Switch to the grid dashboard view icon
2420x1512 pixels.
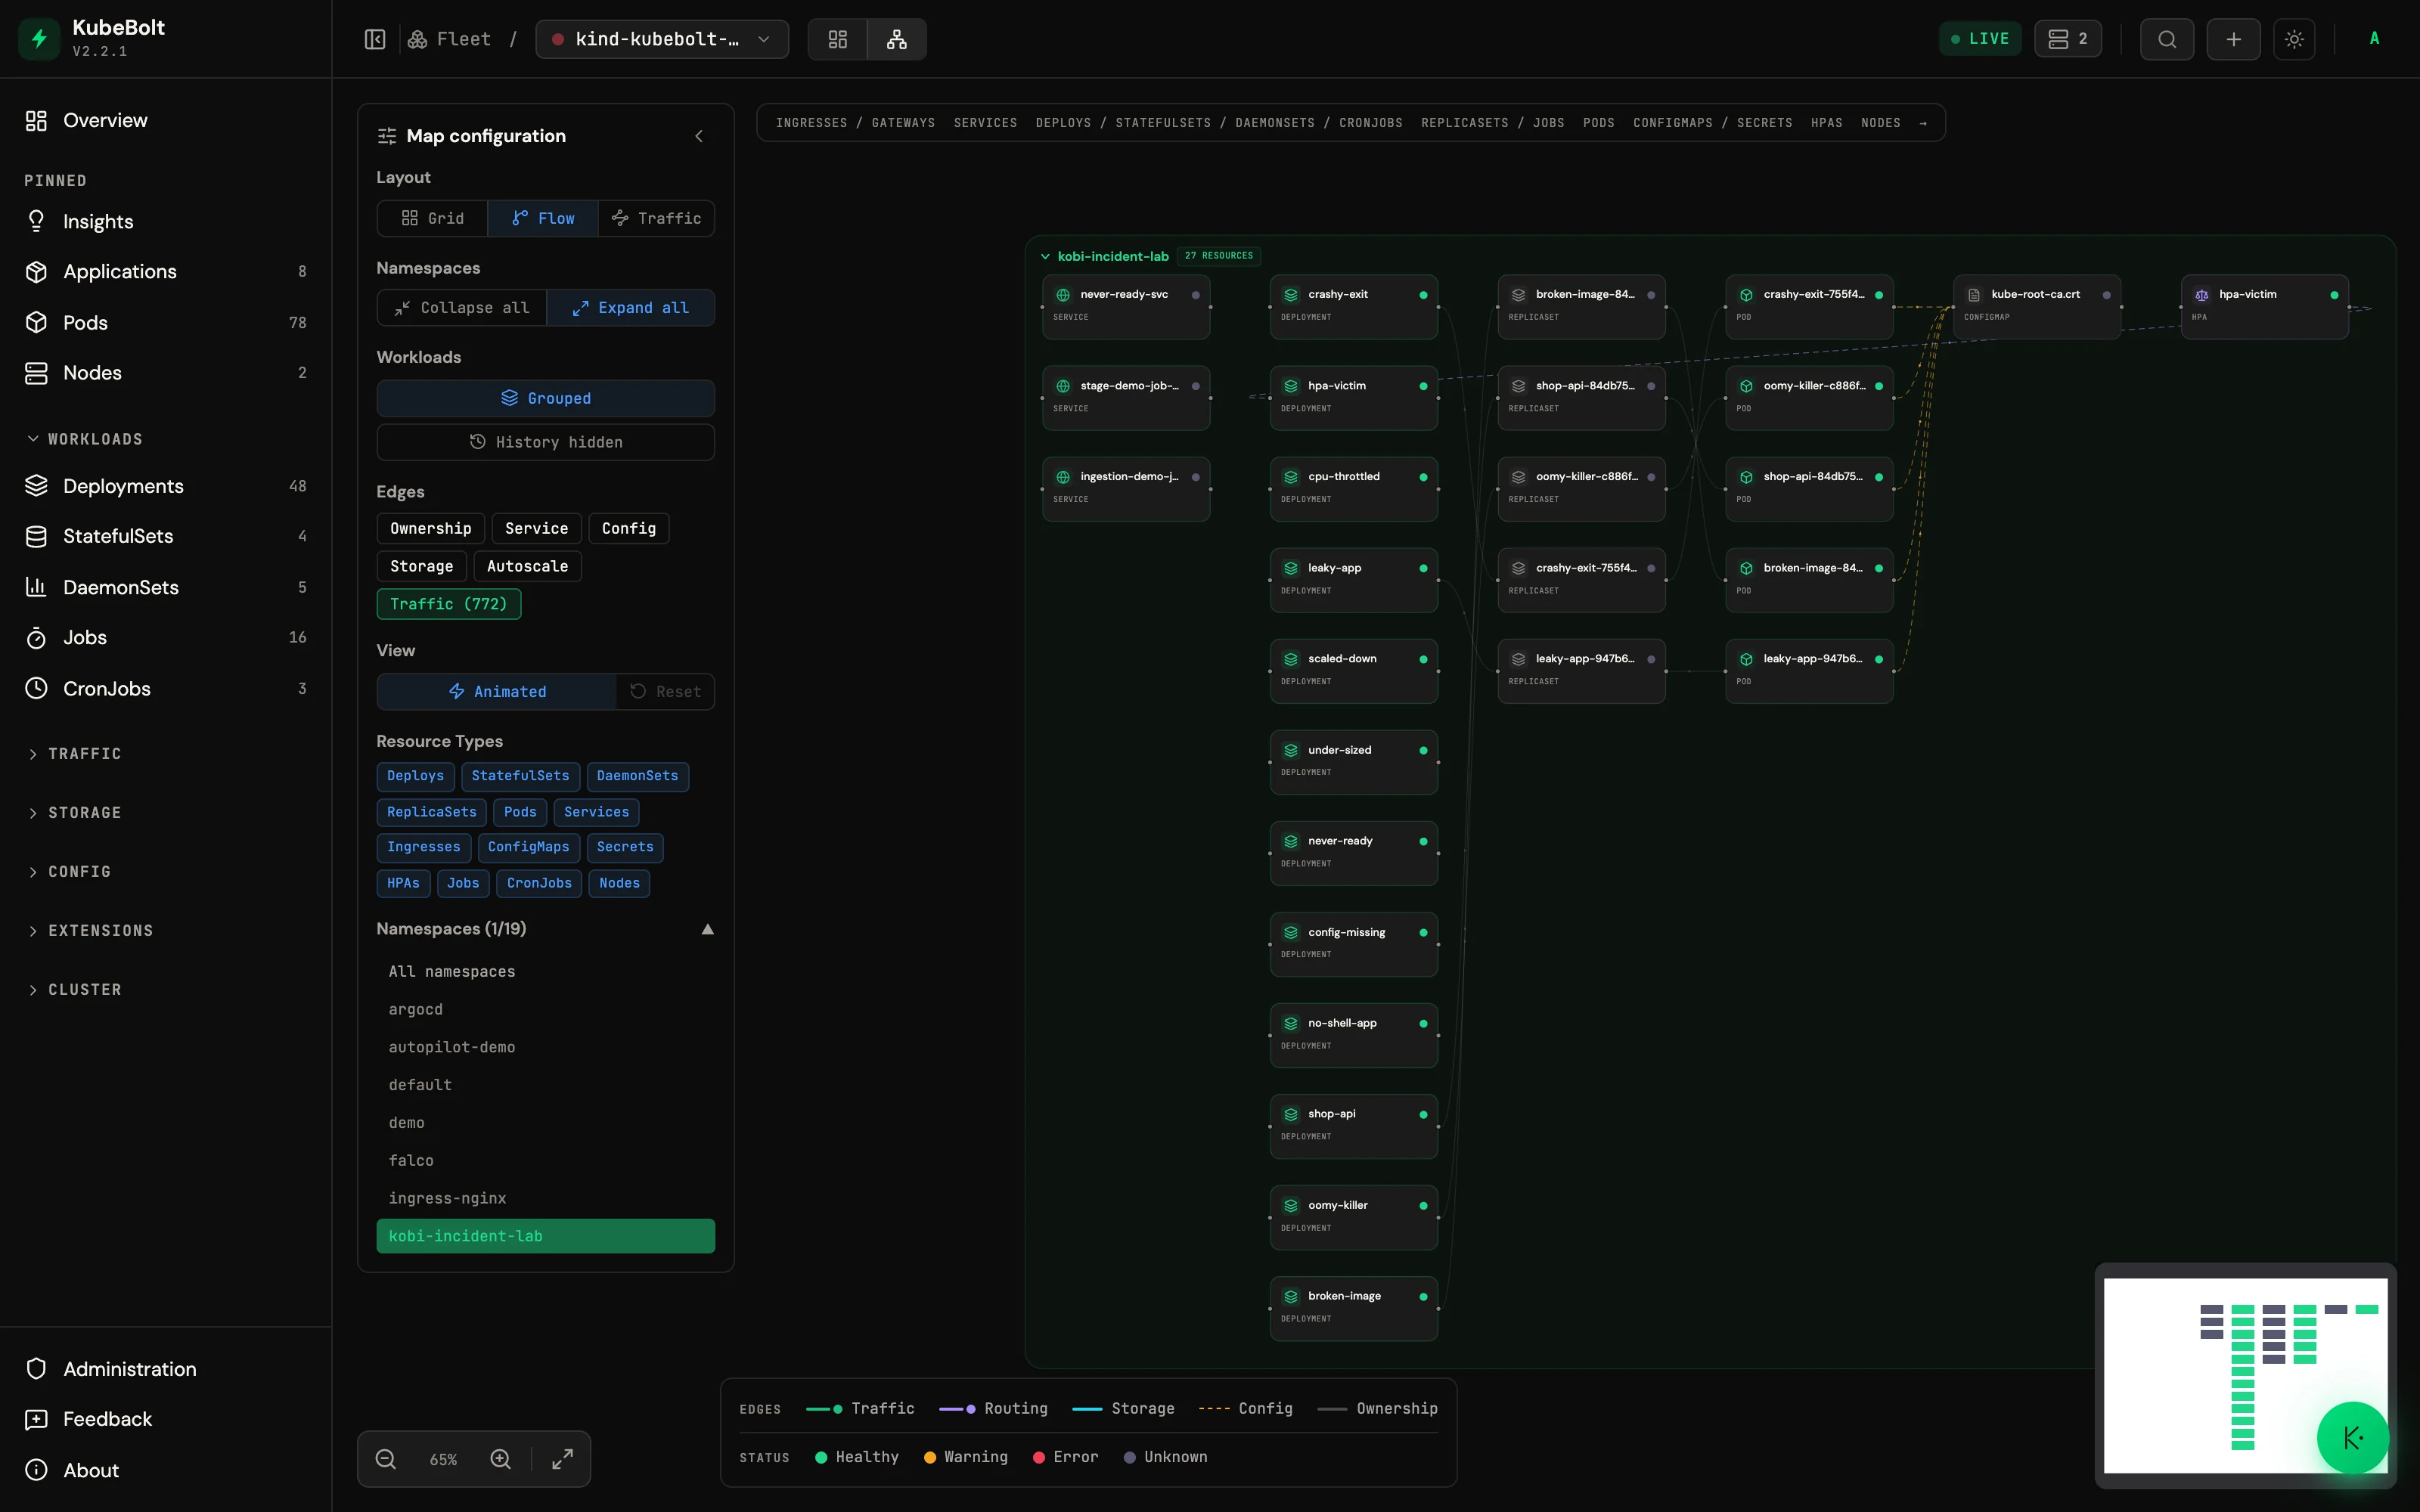(838, 39)
